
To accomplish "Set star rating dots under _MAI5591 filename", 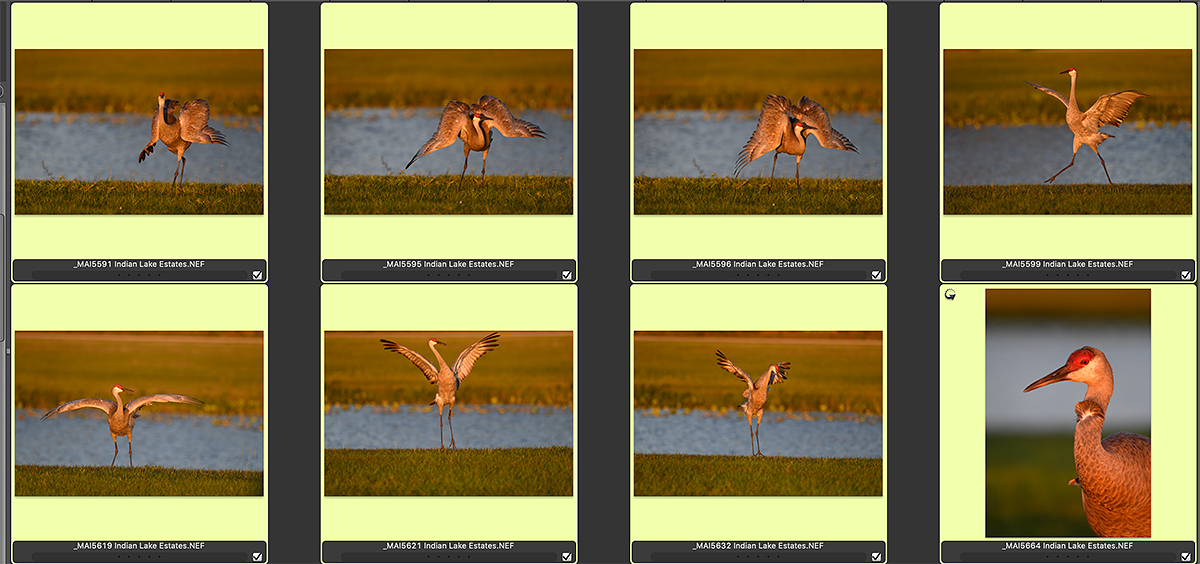I will click(x=139, y=275).
